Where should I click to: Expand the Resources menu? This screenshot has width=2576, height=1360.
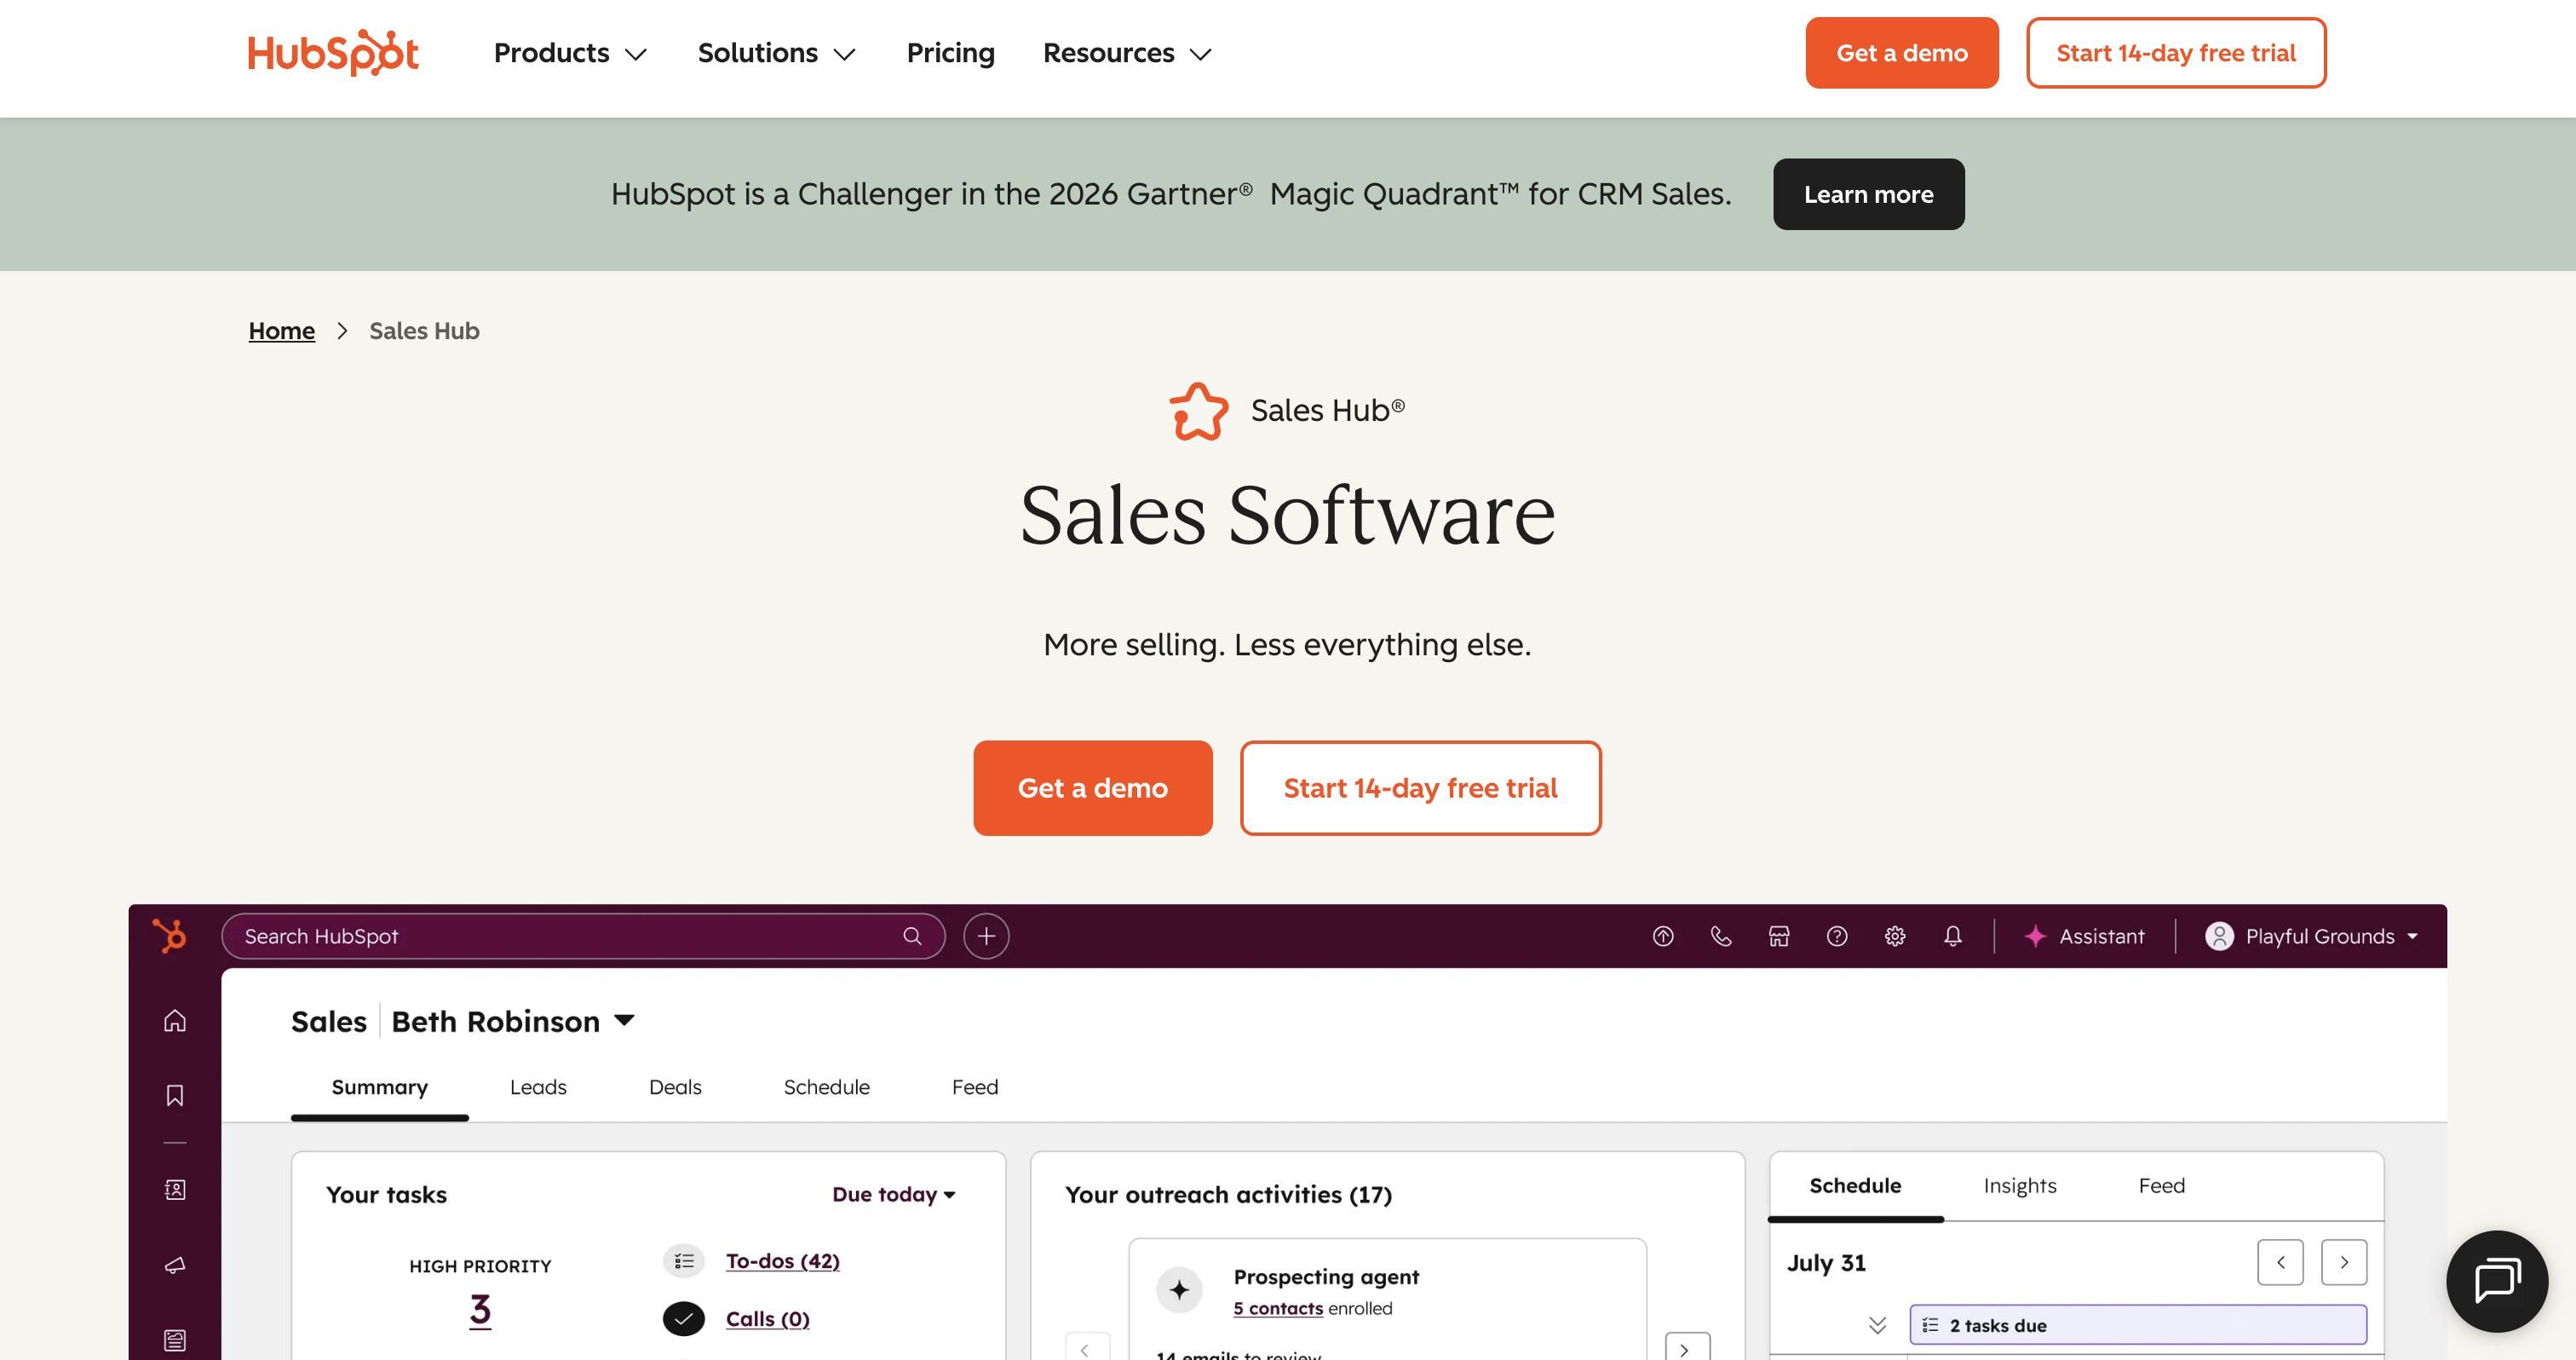pyautogui.click(x=1128, y=53)
